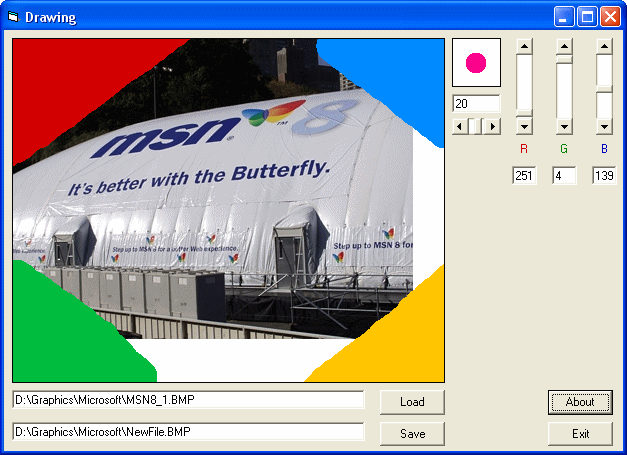Click the red value field showing 251
The height and width of the screenshot is (455, 627).
(524, 176)
